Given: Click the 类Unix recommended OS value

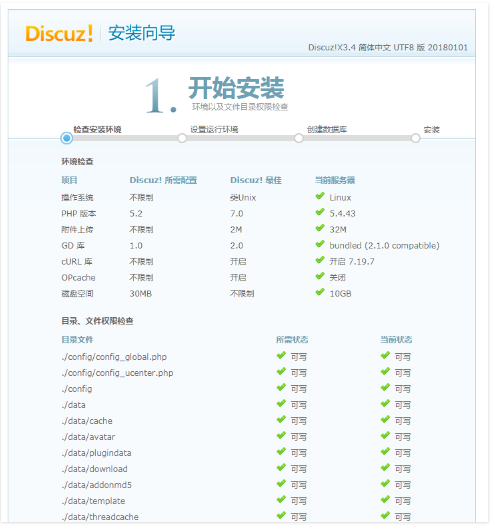Looking at the screenshot, I should tap(243, 197).
